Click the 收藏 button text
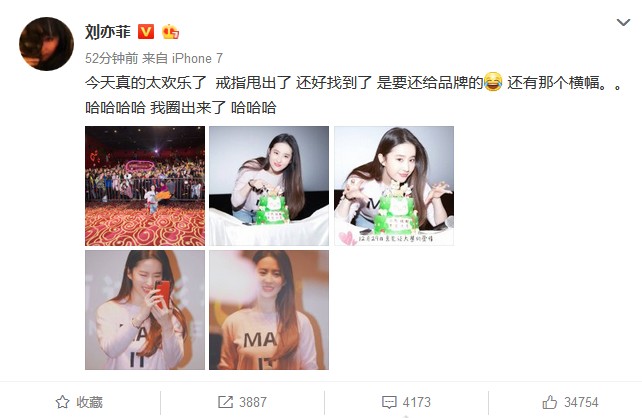The image size is (642, 418). coord(89,402)
